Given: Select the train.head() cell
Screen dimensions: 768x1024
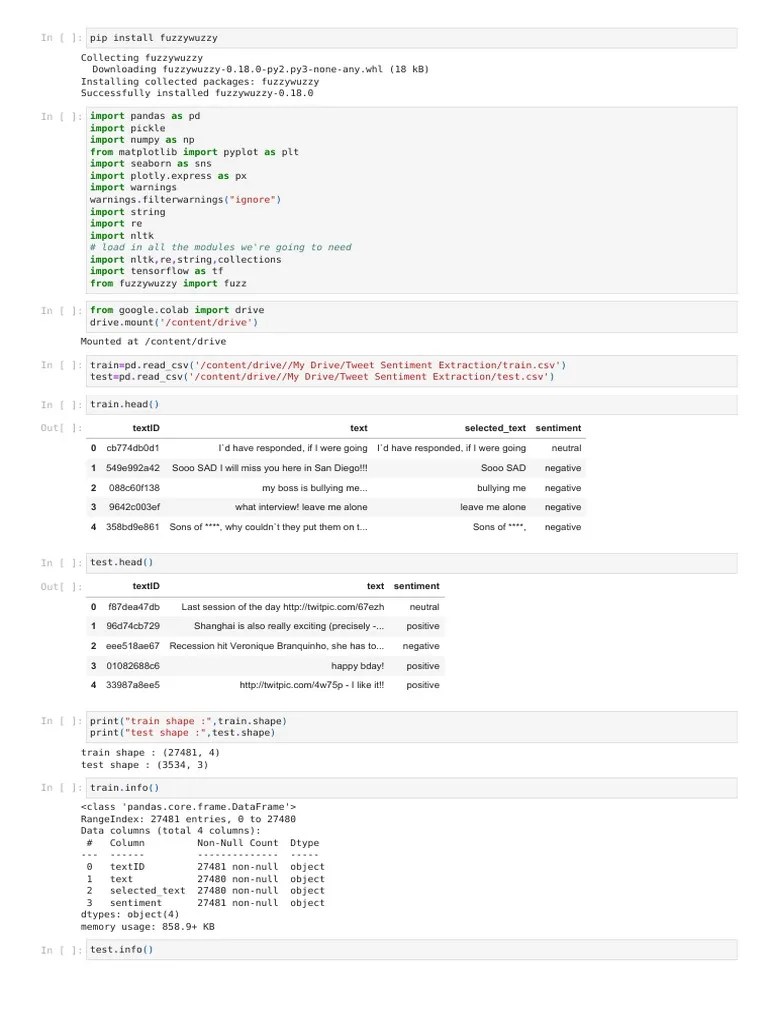Looking at the screenshot, I should pos(411,404).
